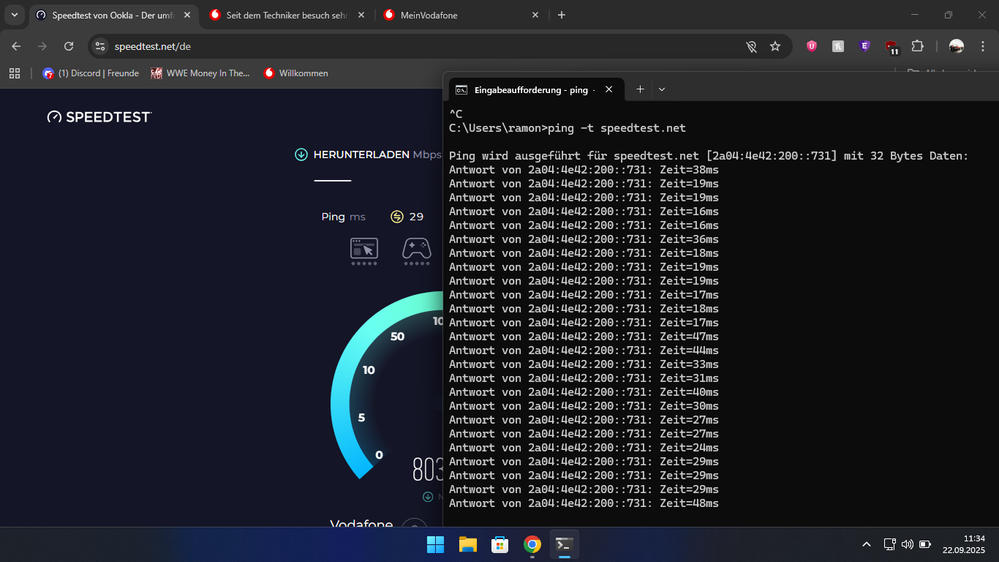Click the 'ping -t speedtest.net' command line
Viewport: 999px width, 562px height.
click(567, 128)
